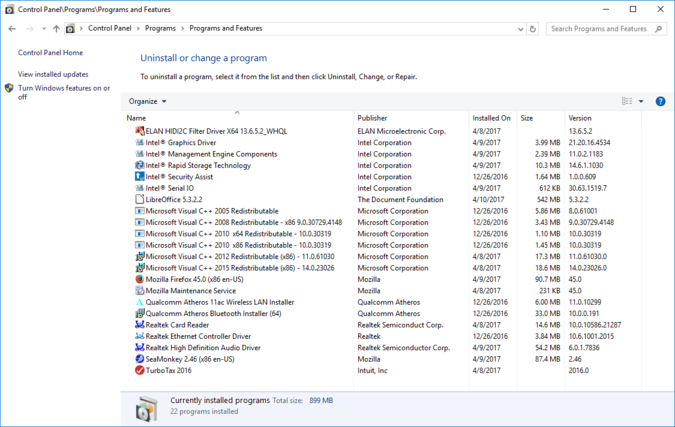The width and height of the screenshot is (675, 427).
Task: Click the SeaMonkey 2.46 icon
Action: (139, 359)
